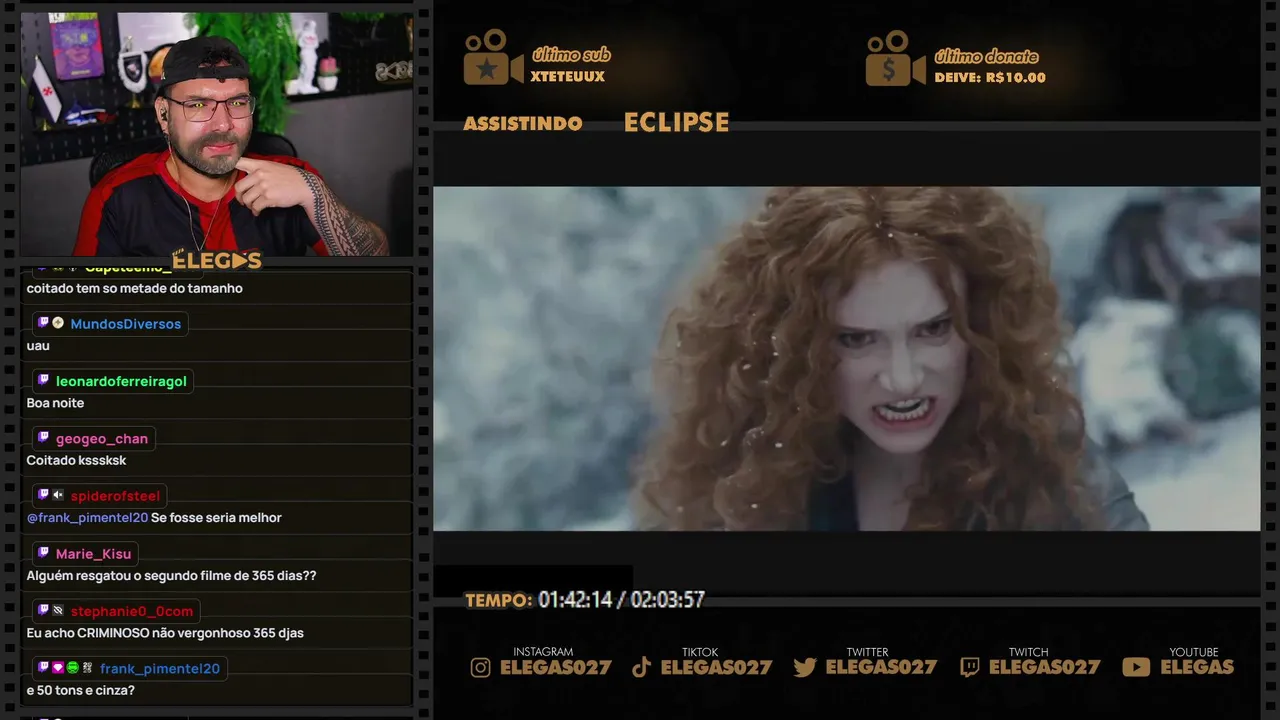Open stephanie0_0com chat username
This screenshot has height=720, width=1280.
(132, 611)
